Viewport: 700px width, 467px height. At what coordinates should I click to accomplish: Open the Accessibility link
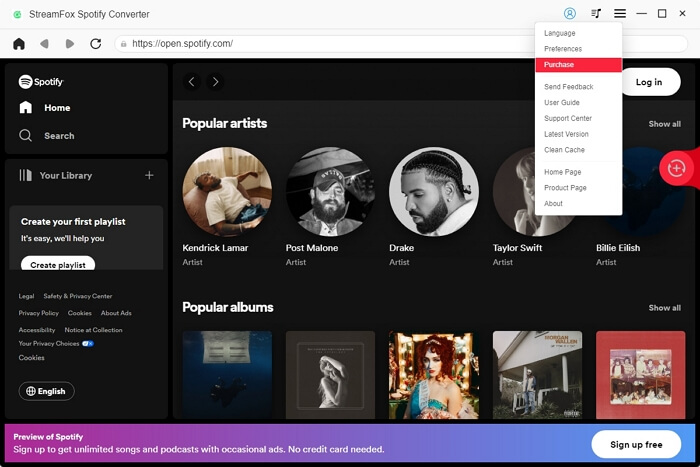pyautogui.click(x=37, y=330)
